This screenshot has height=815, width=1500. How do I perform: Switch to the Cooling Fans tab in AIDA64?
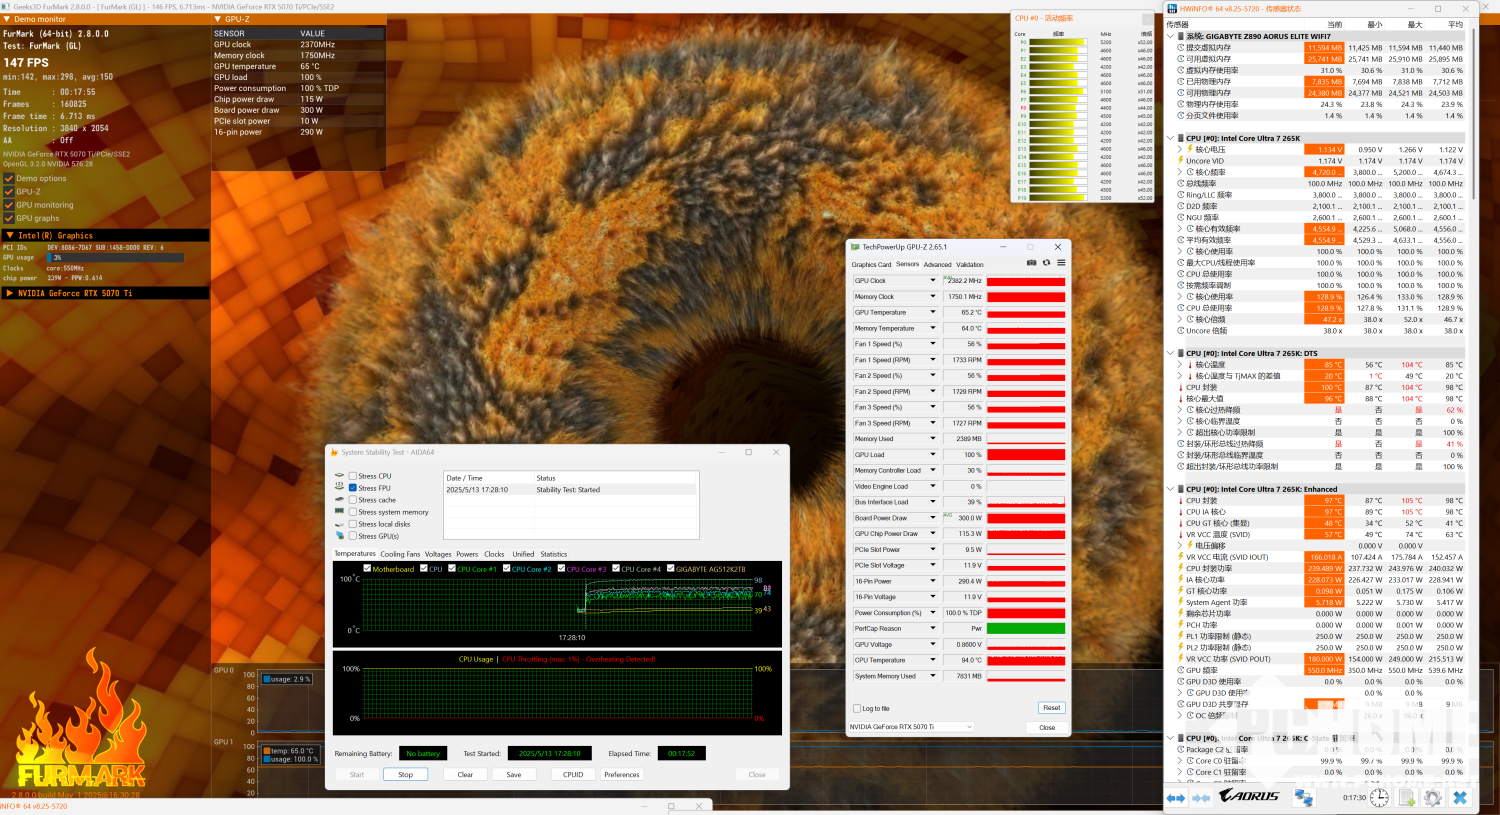[x=400, y=554]
